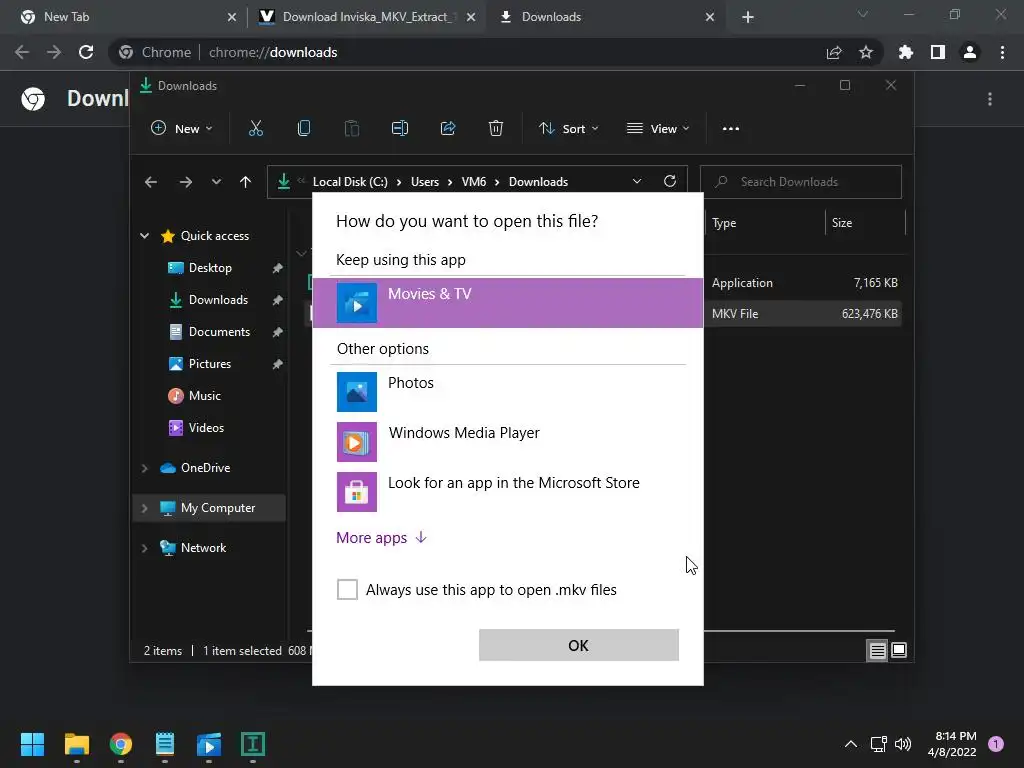
Task: Expand the New dropdown in Explorer
Action: (182, 129)
